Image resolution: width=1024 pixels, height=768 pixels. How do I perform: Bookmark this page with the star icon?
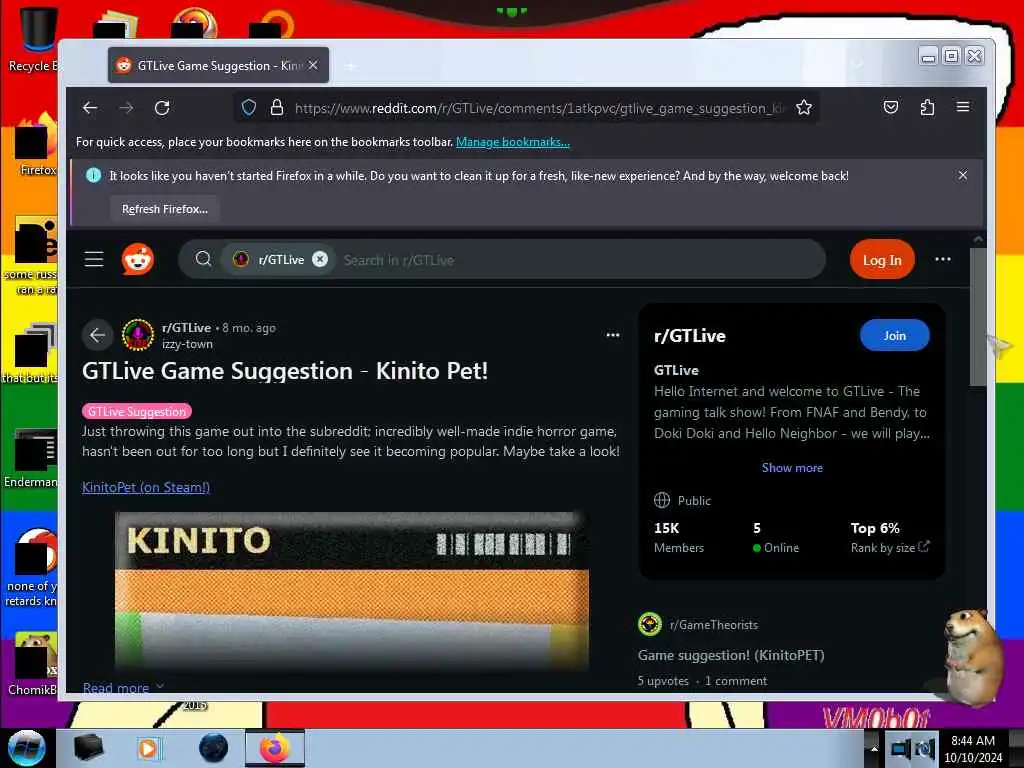tap(804, 108)
